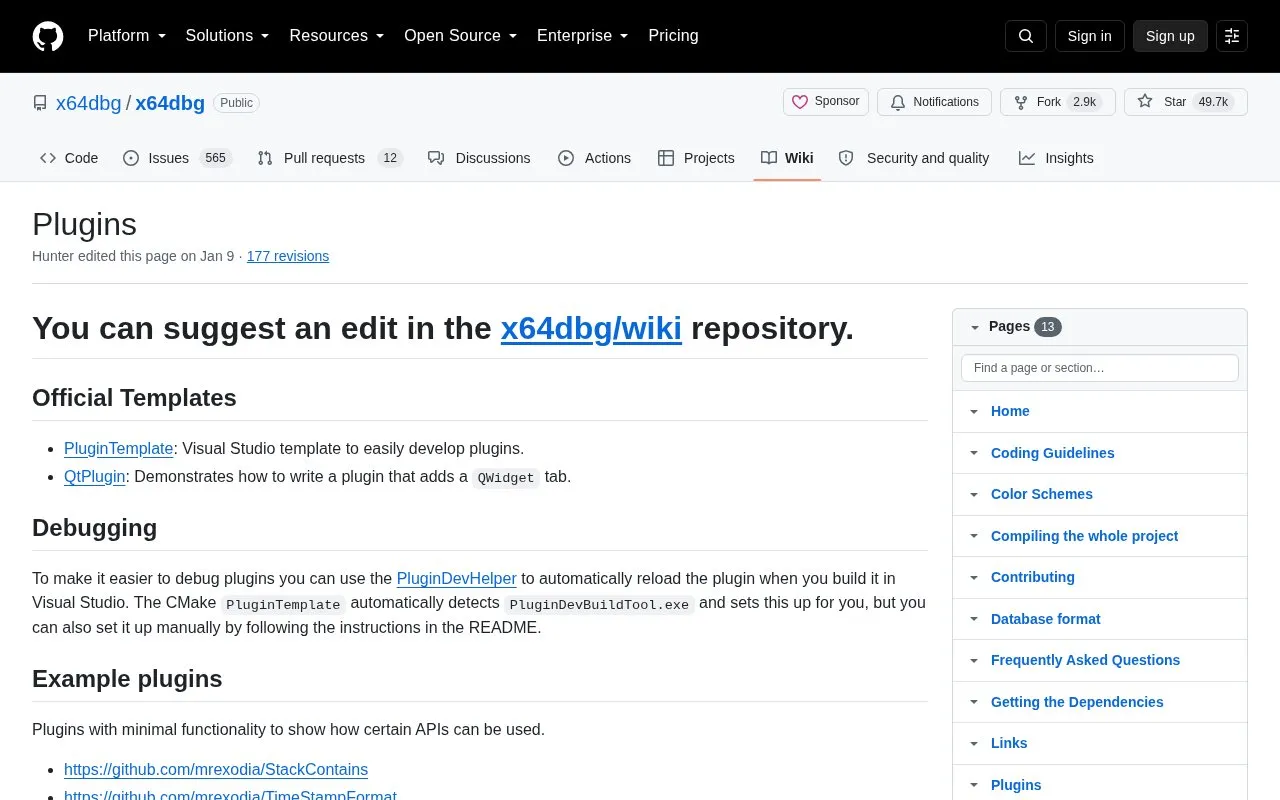Click the Sign in button
This screenshot has height=800, width=1280.
pyautogui.click(x=1089, y=36)
